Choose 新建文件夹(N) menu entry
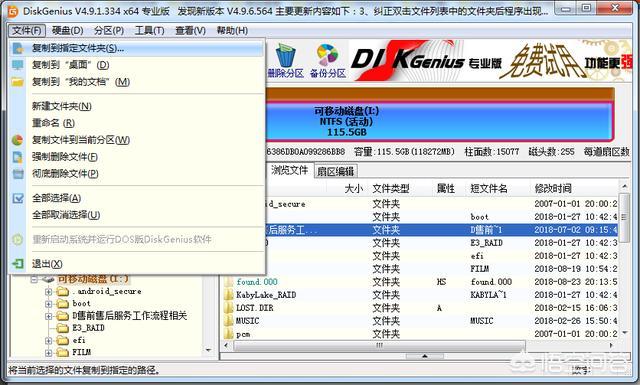Screen dimensions: 640x385 (x=136, y=107)
